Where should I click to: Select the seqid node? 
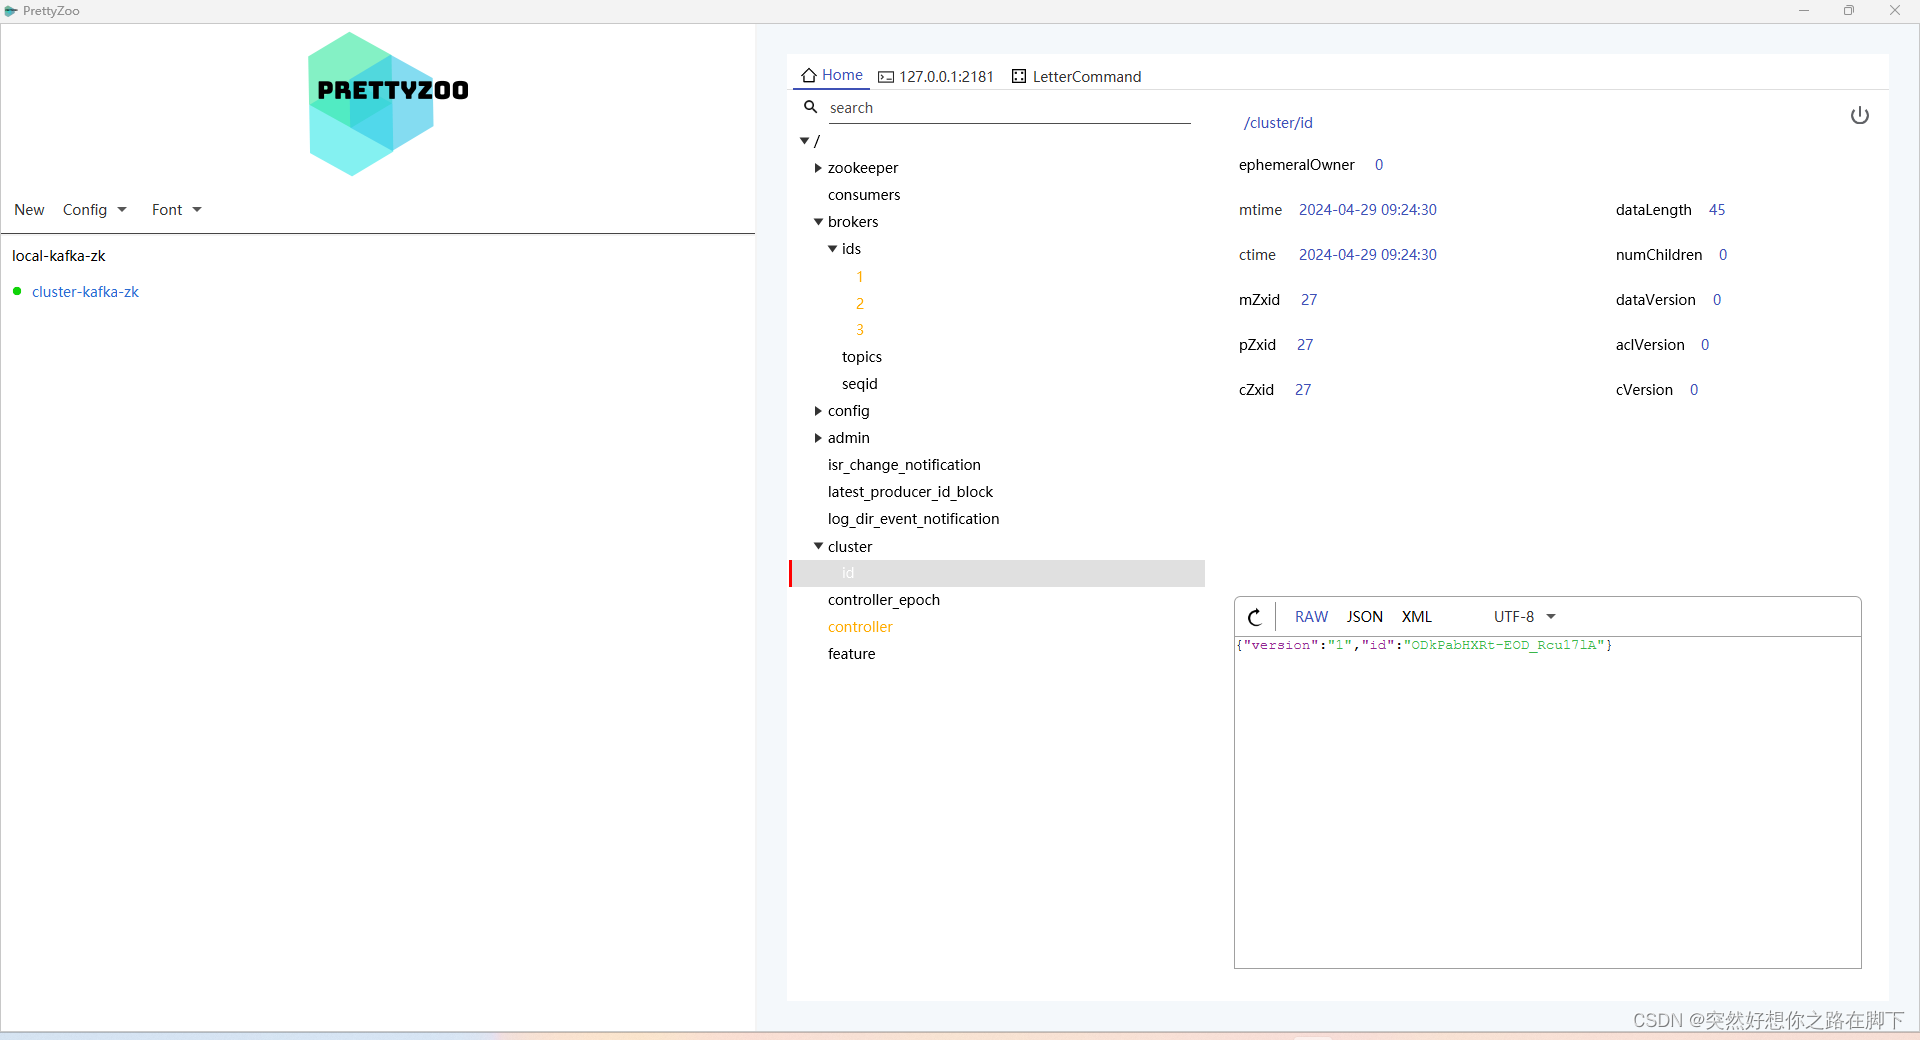click(859, 384)
